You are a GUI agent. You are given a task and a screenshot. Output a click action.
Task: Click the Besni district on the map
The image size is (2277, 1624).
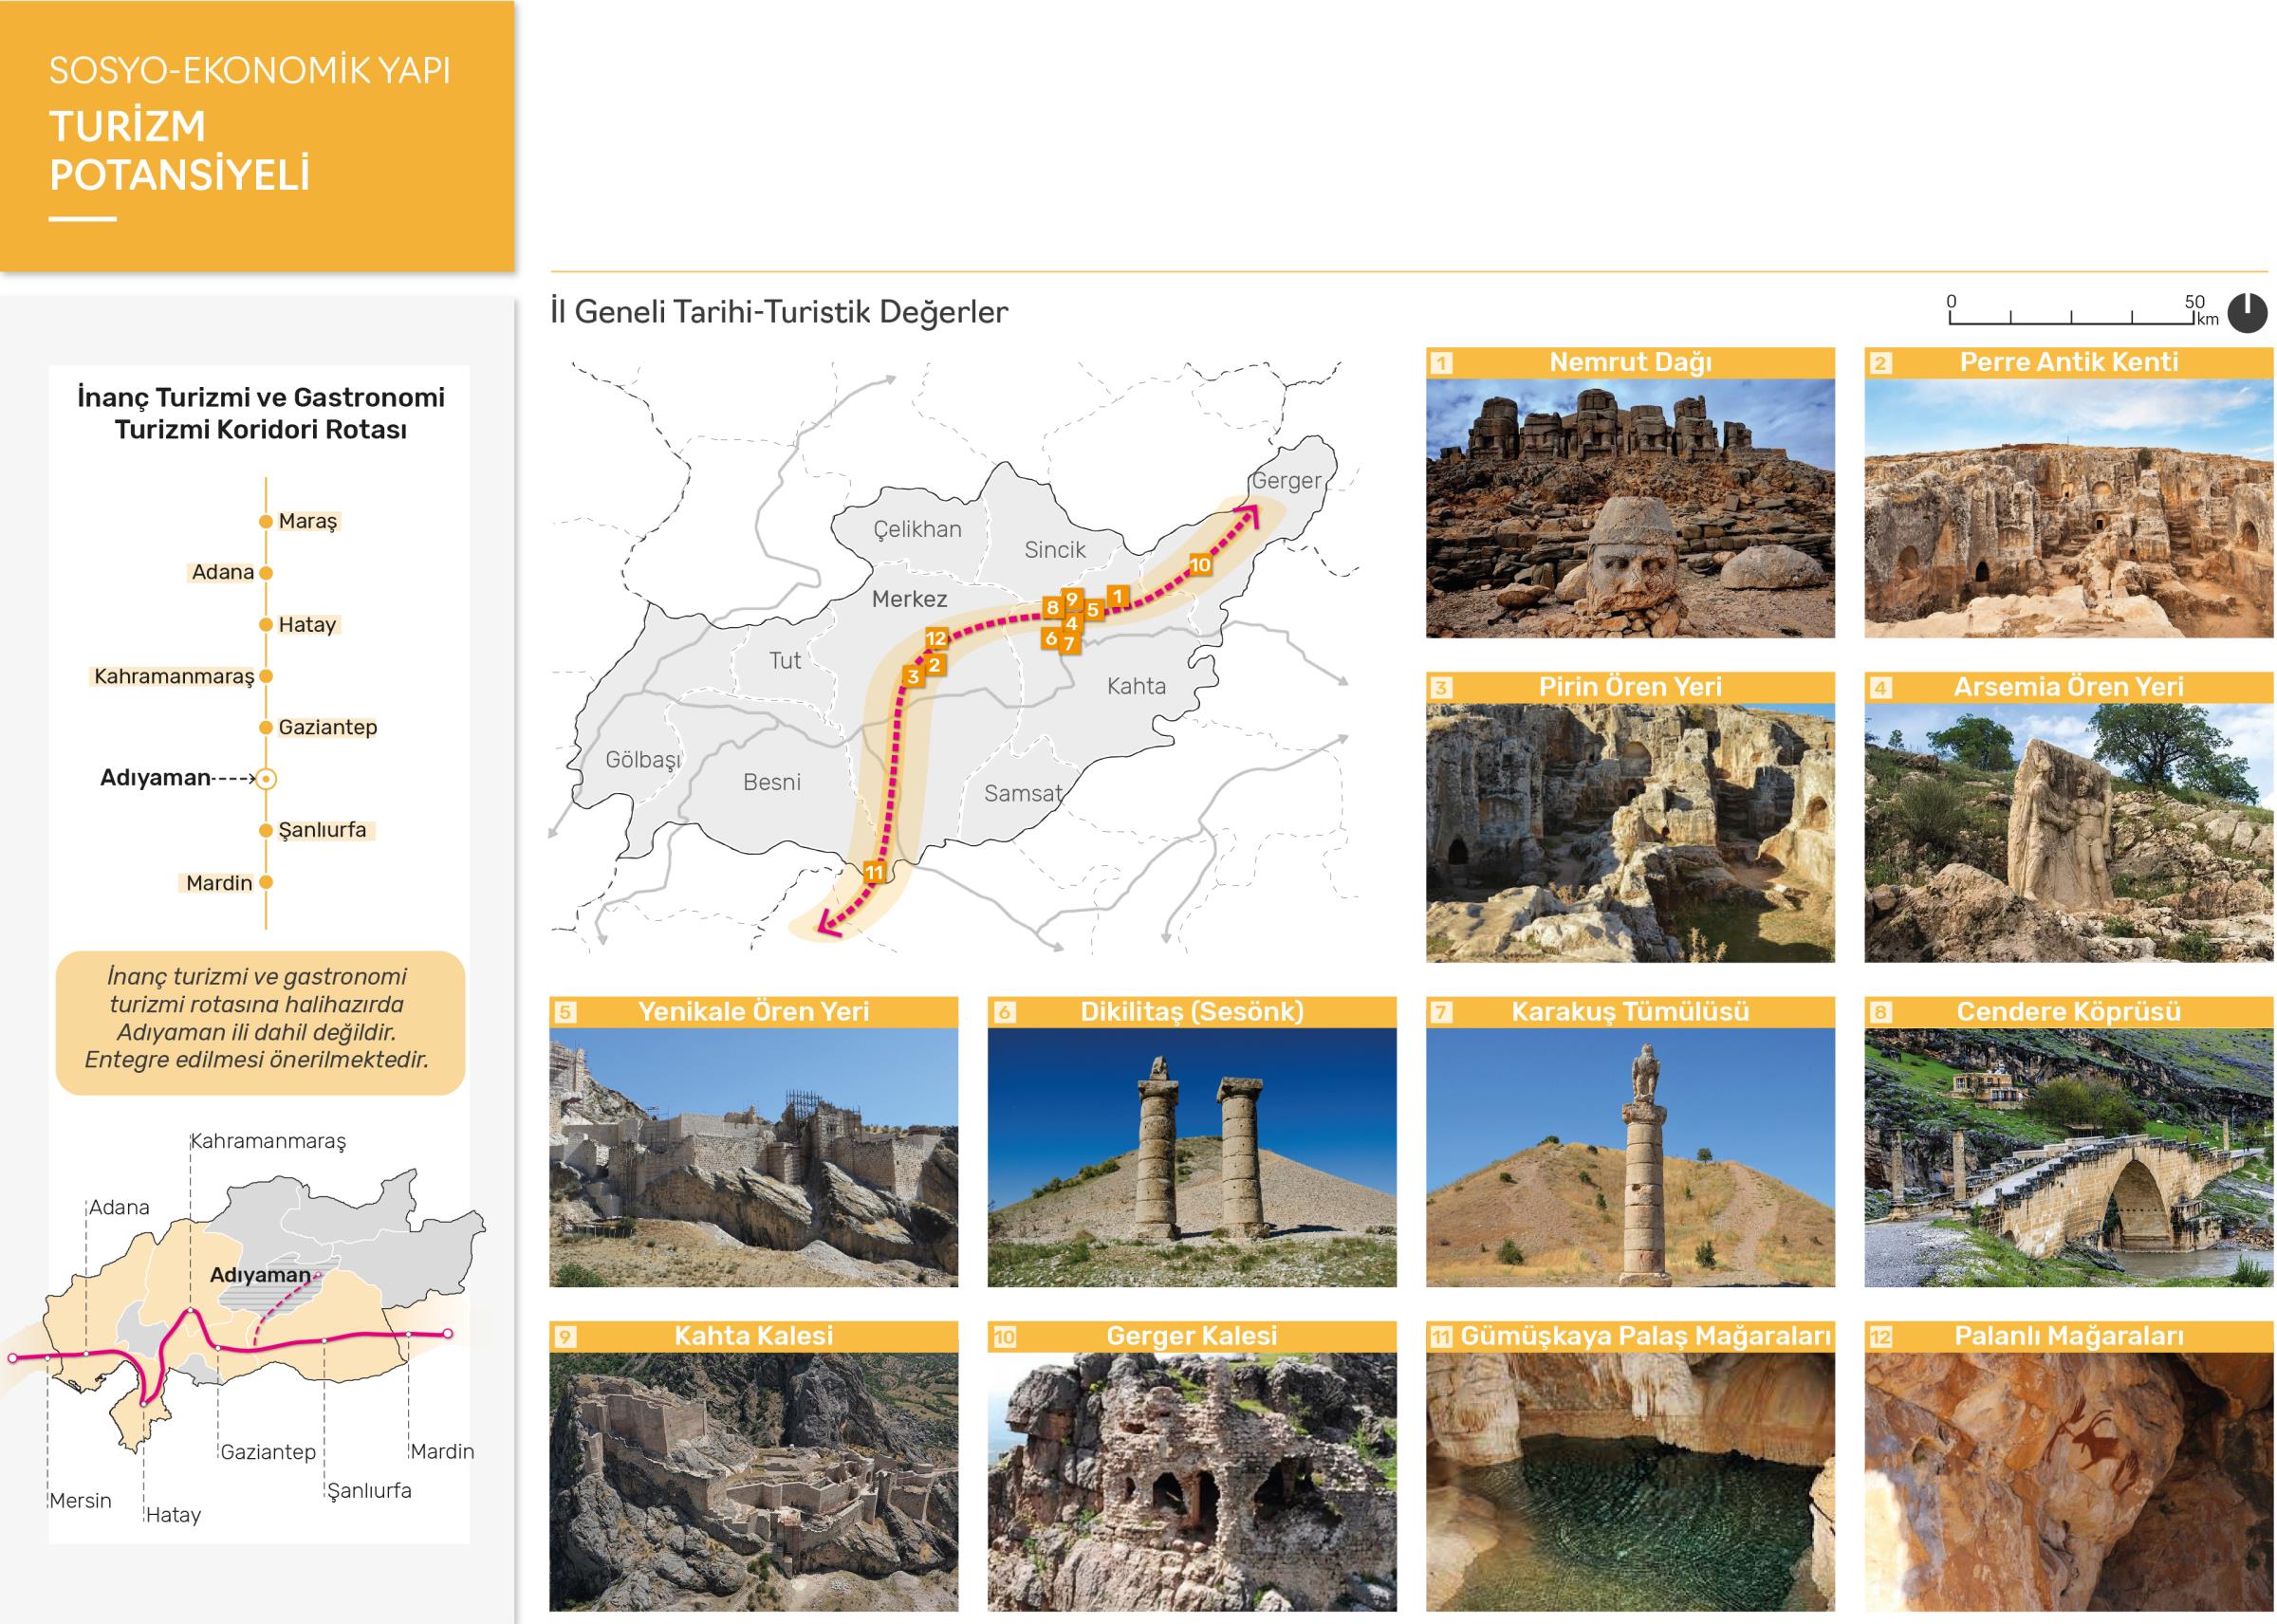click(x=771, y=782)
